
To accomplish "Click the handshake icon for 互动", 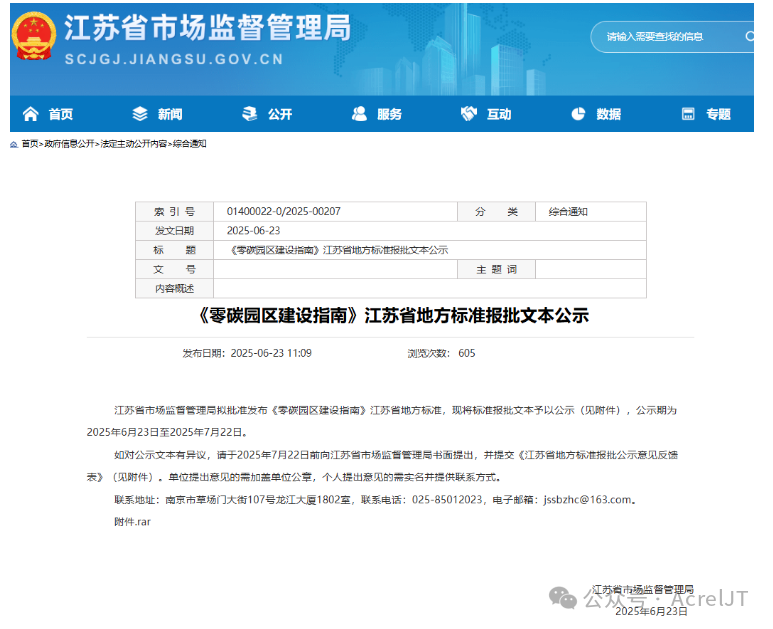I will click(469, 114).
